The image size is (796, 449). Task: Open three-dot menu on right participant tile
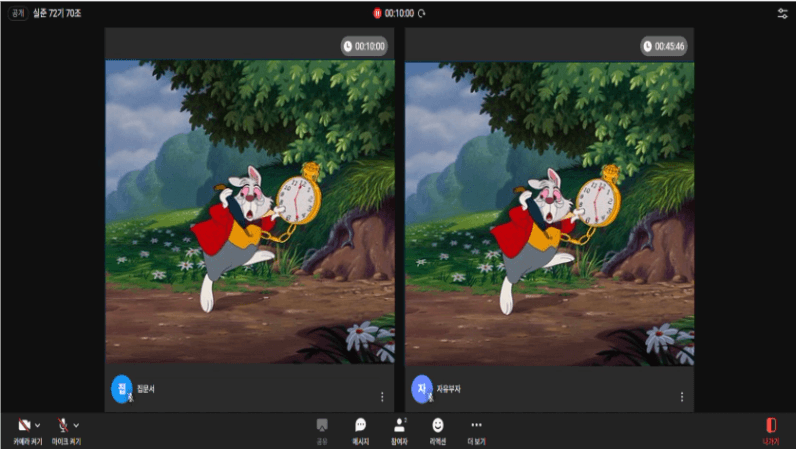(x=682, y=397)
